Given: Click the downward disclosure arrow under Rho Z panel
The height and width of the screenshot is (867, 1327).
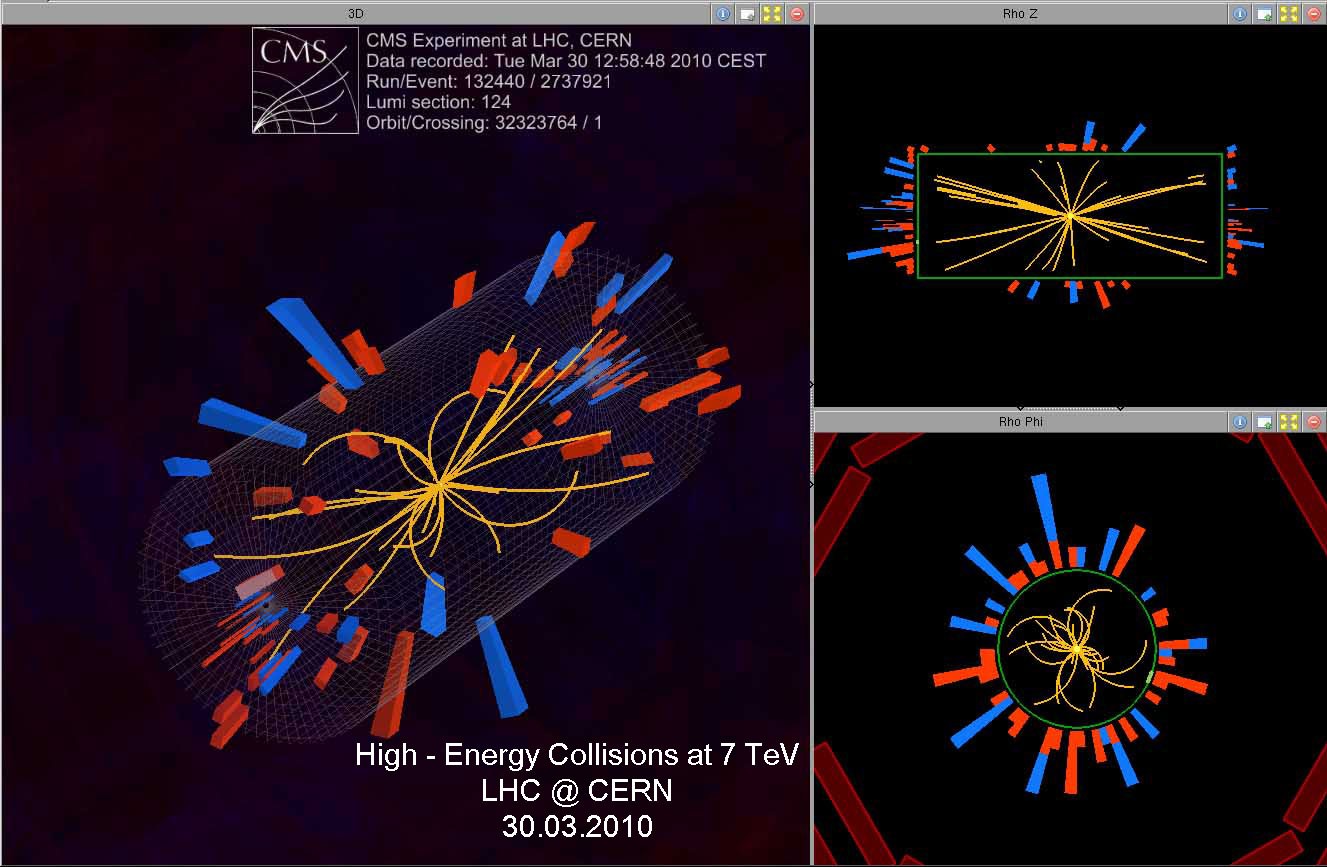Looking at the screenshot, I should coord(1020,407).
